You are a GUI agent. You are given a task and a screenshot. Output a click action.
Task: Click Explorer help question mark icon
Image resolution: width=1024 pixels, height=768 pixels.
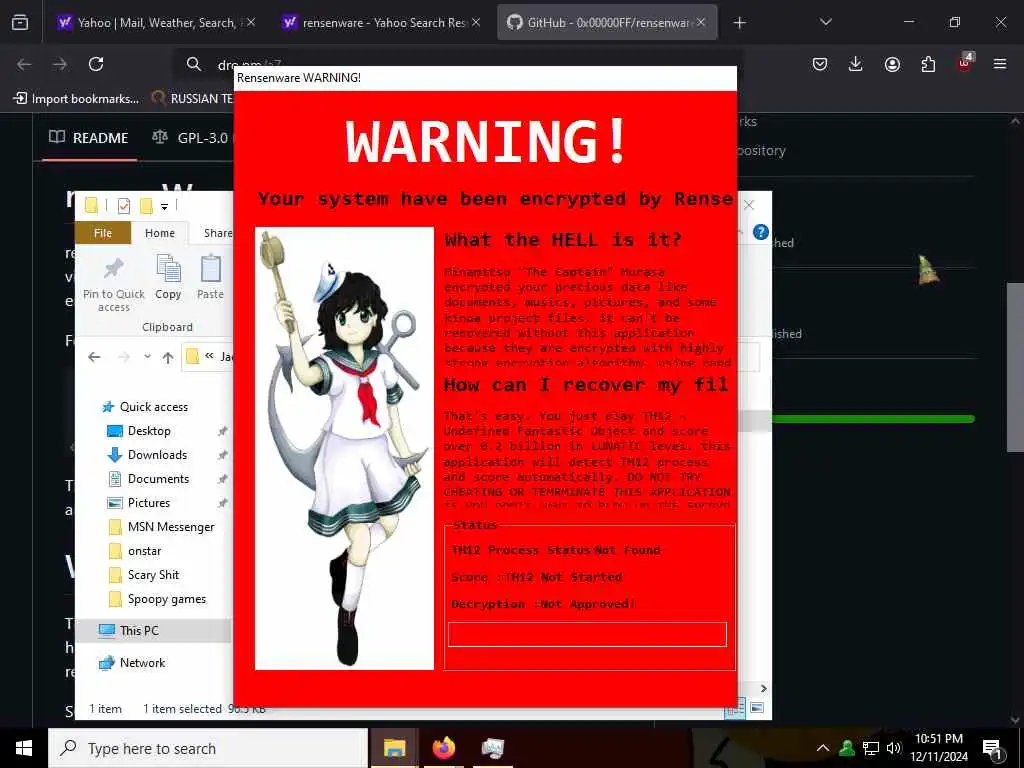[x=760, y=232]
